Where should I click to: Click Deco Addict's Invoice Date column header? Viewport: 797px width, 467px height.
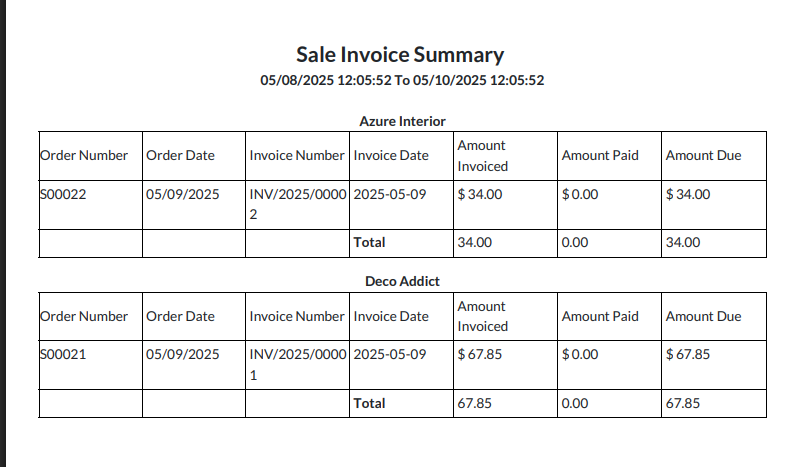click(x=391, y=316)
